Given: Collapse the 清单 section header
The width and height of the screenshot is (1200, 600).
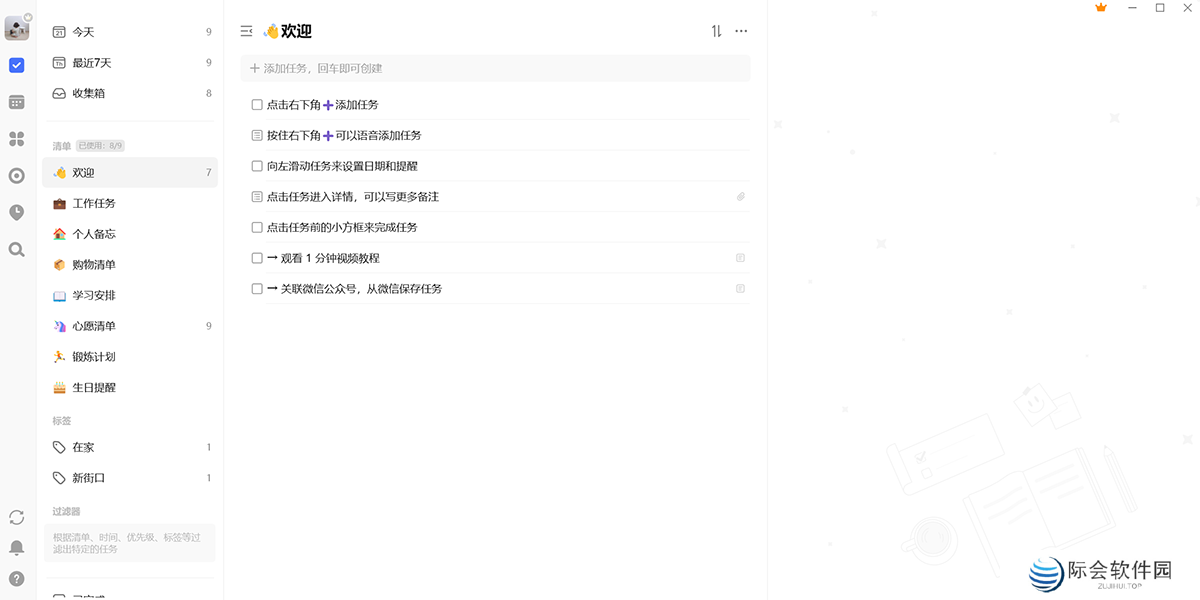Looking at the screenshot, I should (x=62, y=145).
